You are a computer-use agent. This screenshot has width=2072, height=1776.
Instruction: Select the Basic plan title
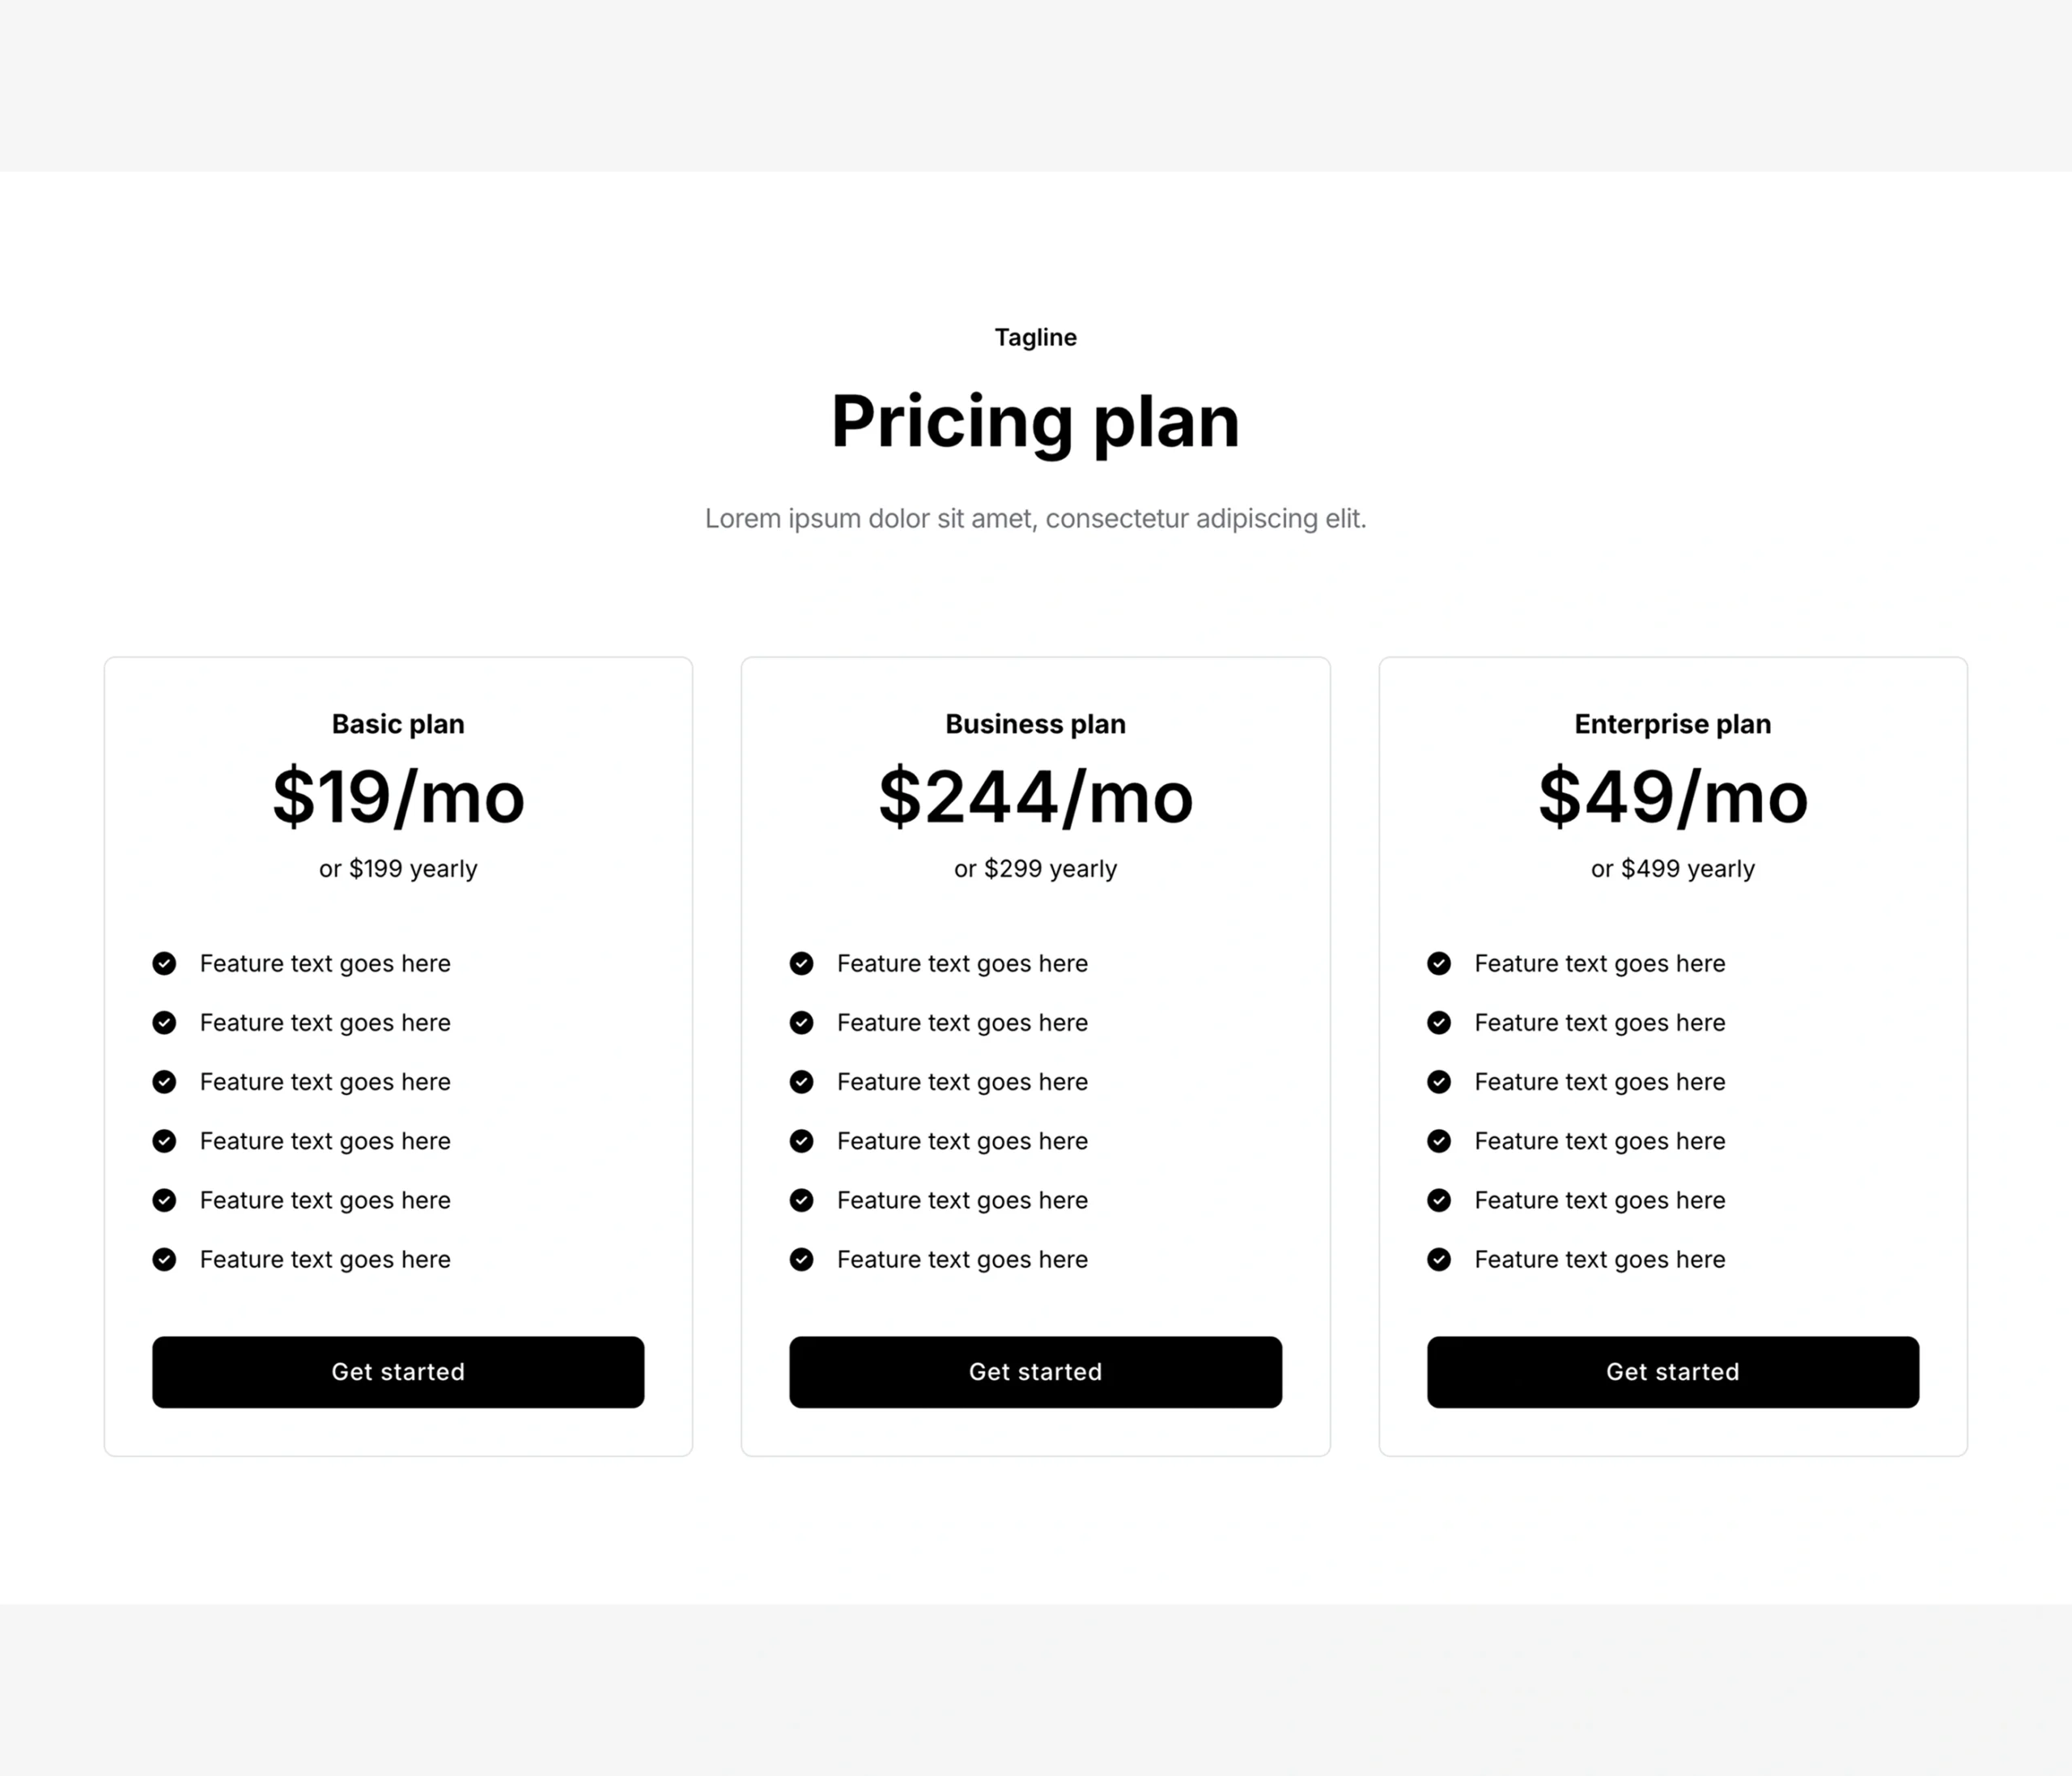tap(398, 724)
